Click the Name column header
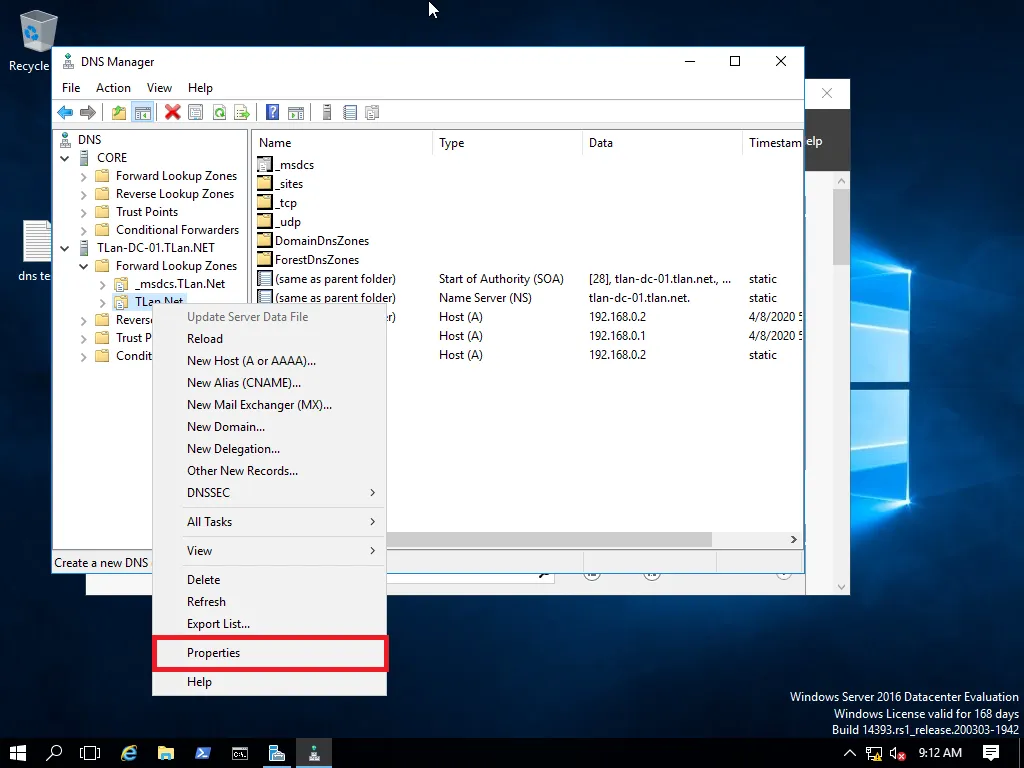Viewport: 1024px width, 768px height. pyautogui.click(x=343, y=142)
